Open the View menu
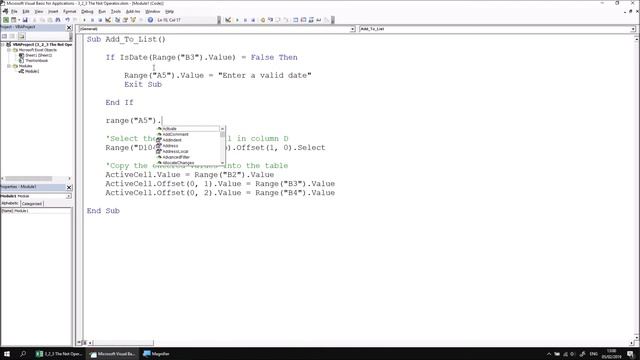The height and width of the screenshot is (360, 640). (39, 11)
